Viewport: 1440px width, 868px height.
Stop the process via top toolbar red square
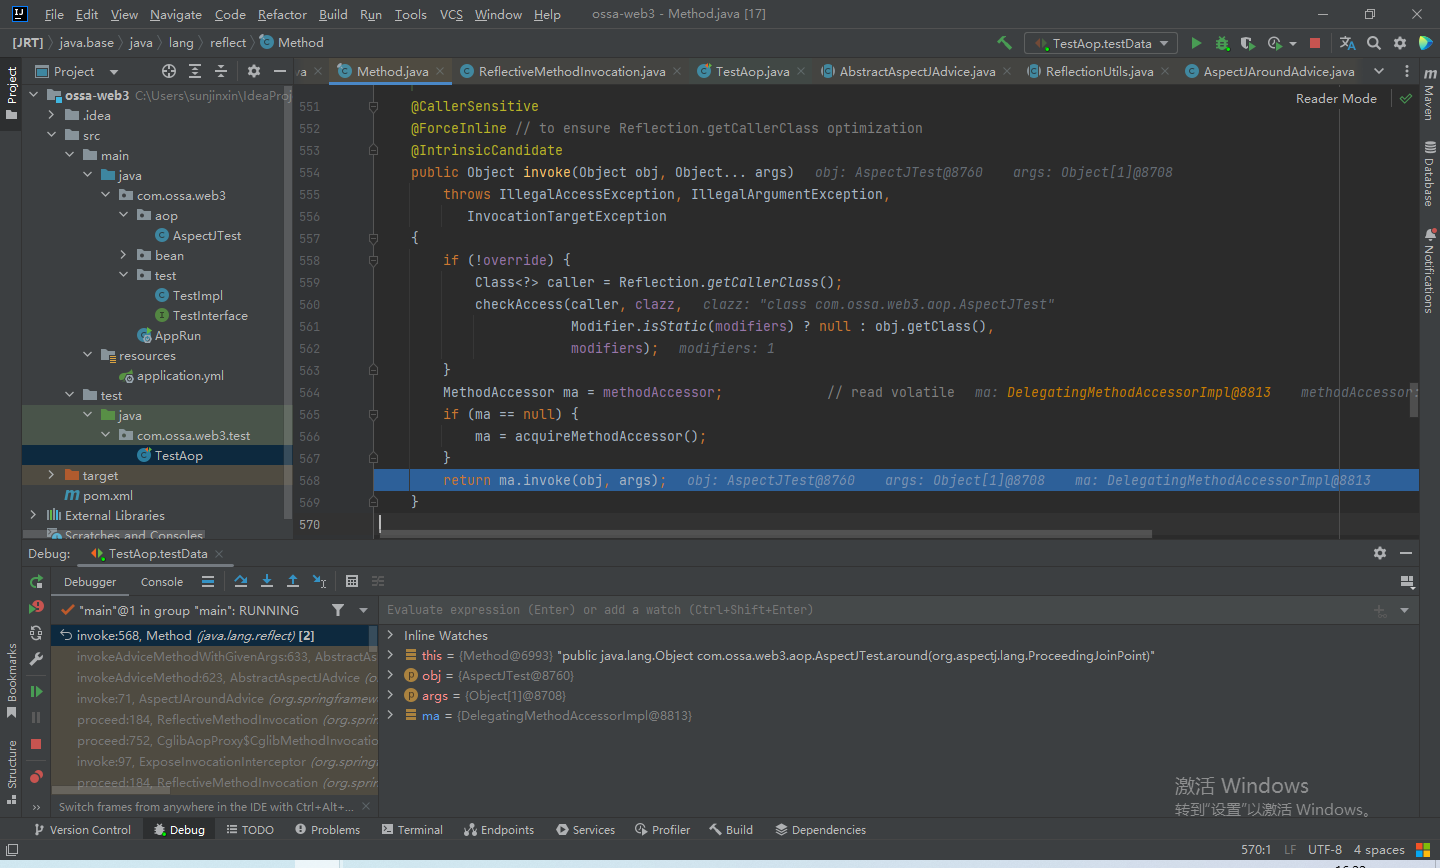pyautogui.click(x=1315, y=43)
